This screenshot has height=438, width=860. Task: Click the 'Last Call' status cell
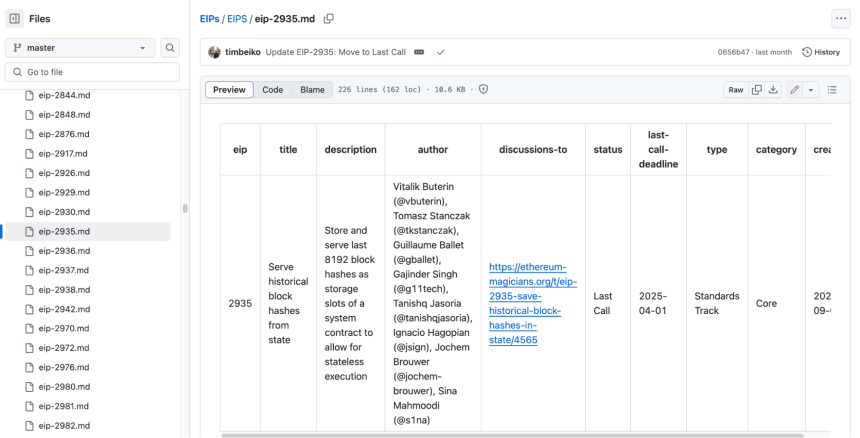[608, 303]
